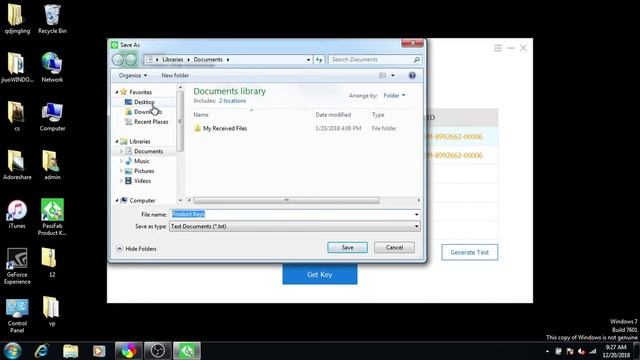Viewport: 640px width, 360px height.
Task: Select Computer in navigation pane
Action: (142, 200)
